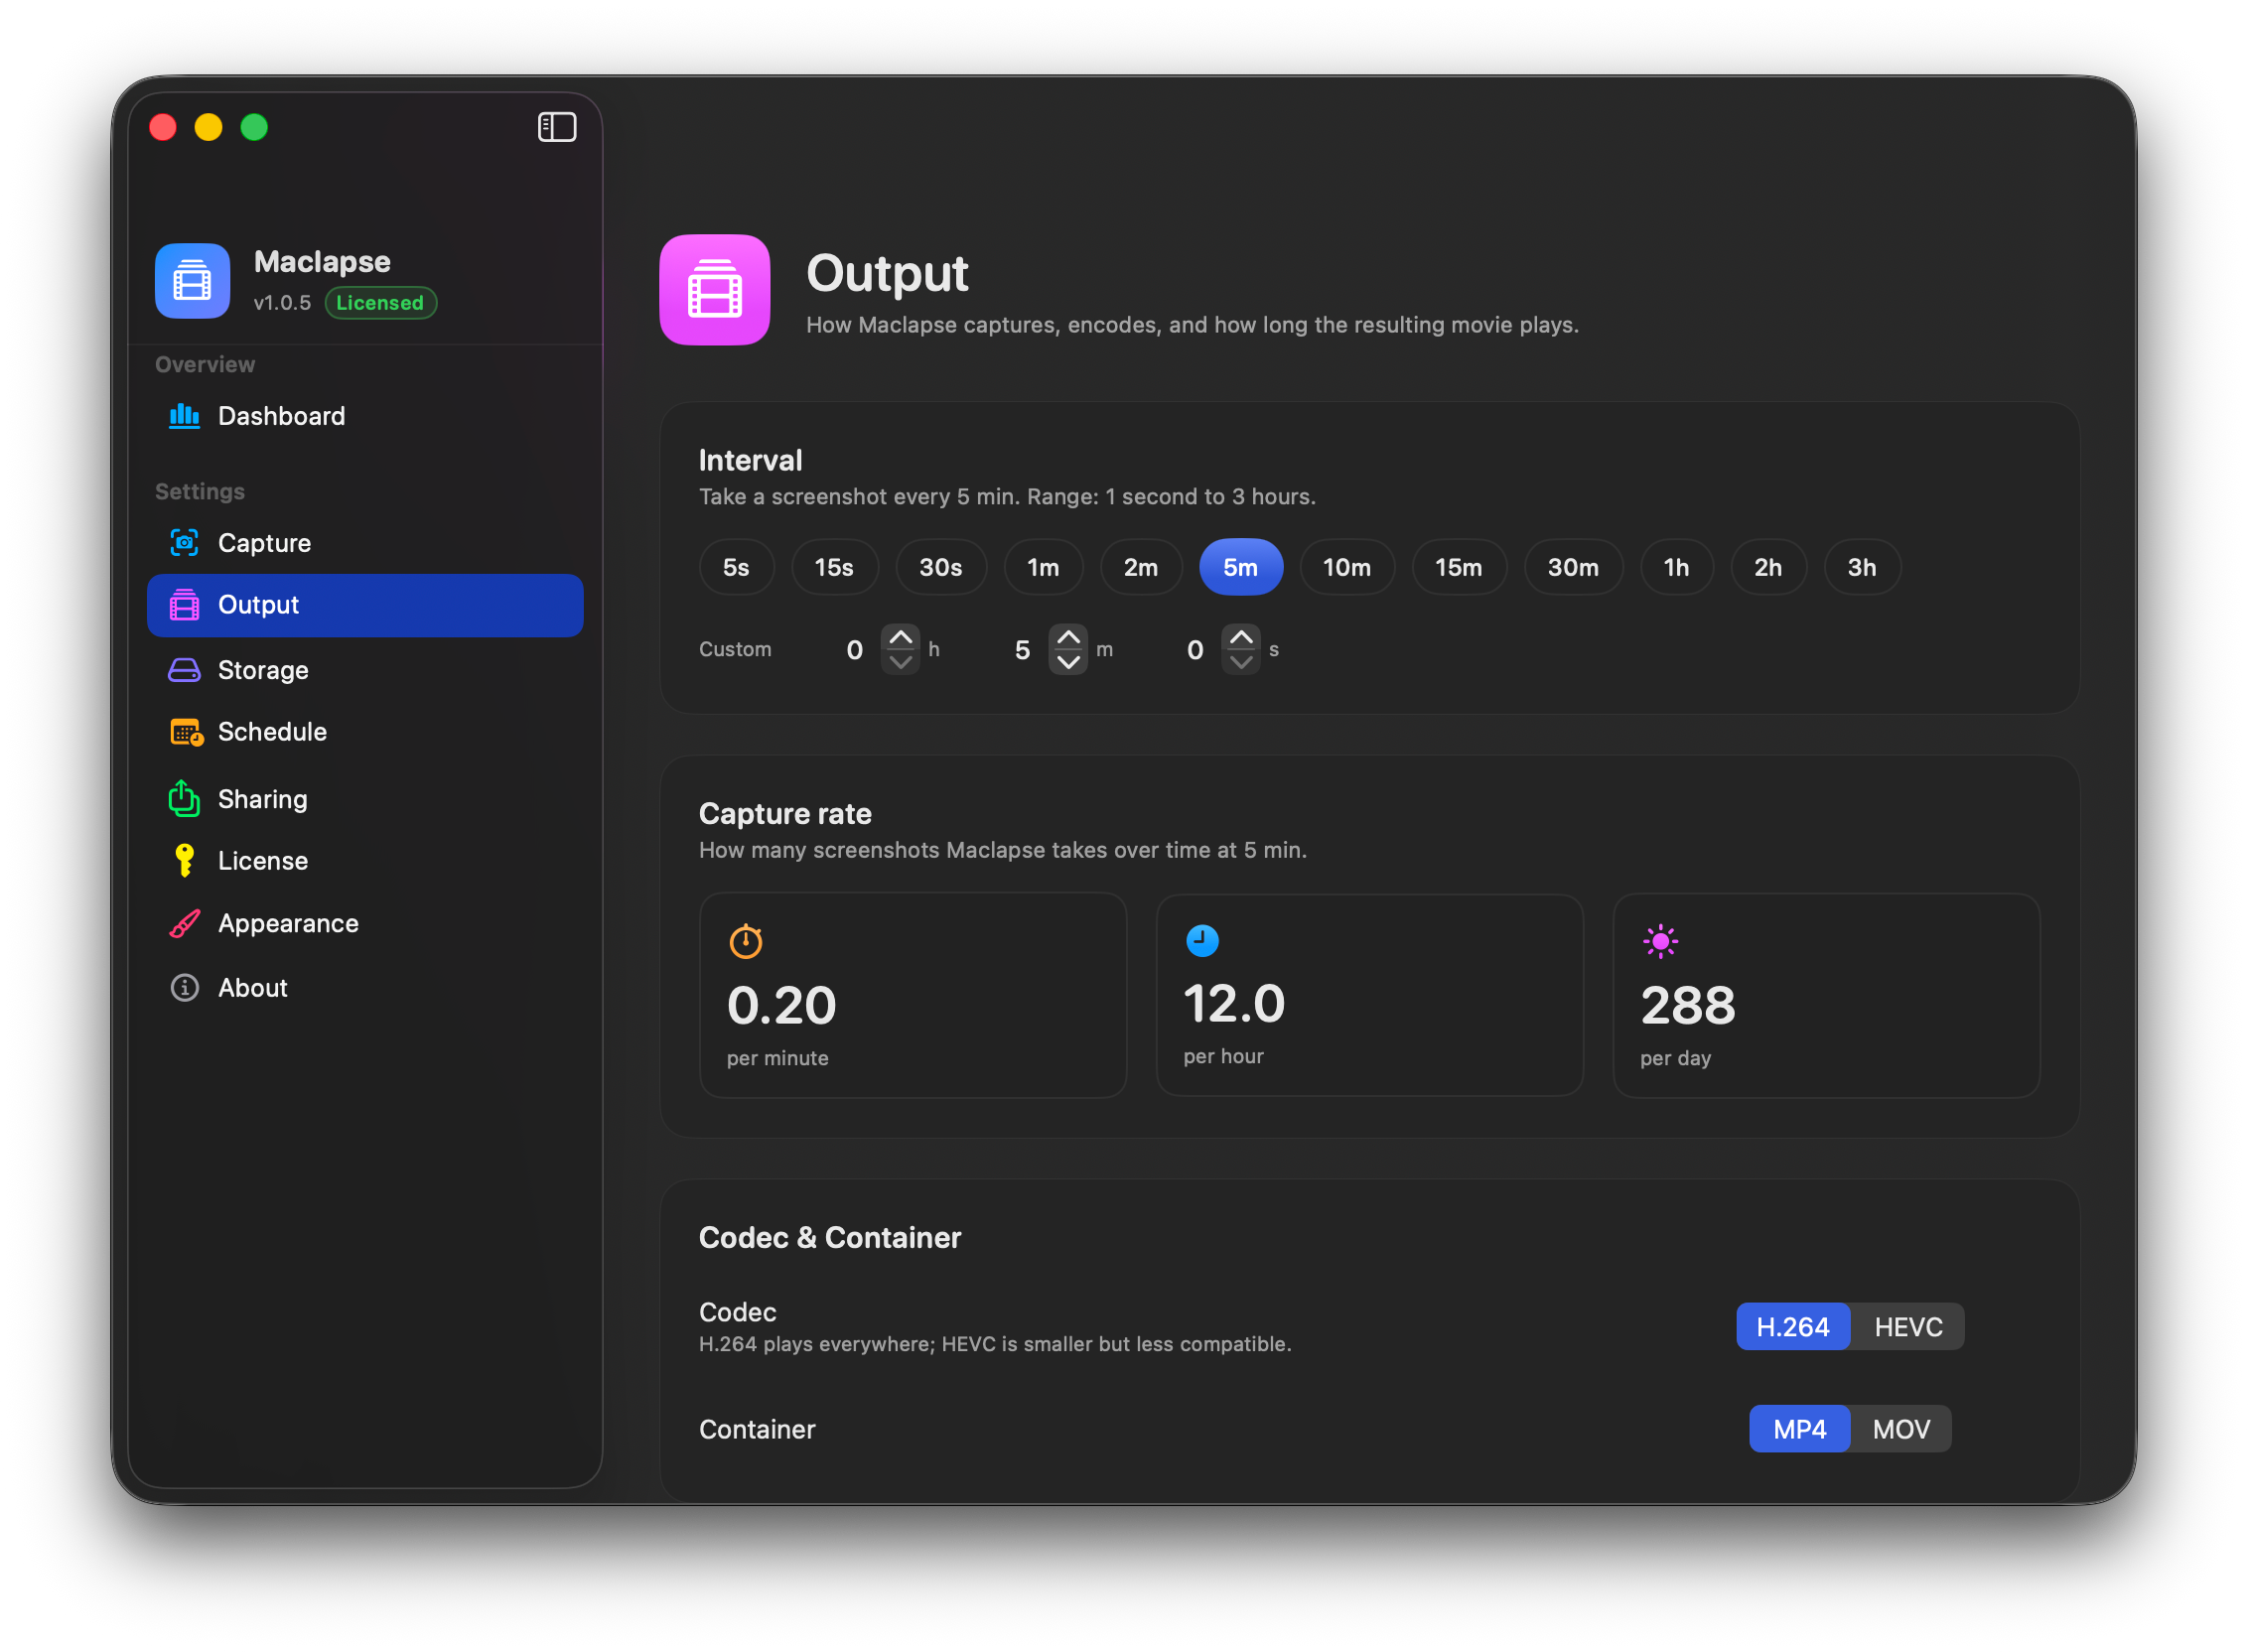Choose the 15s interval preset
The height and width of the screenshot is (1652, 2248).
(834, 567)
